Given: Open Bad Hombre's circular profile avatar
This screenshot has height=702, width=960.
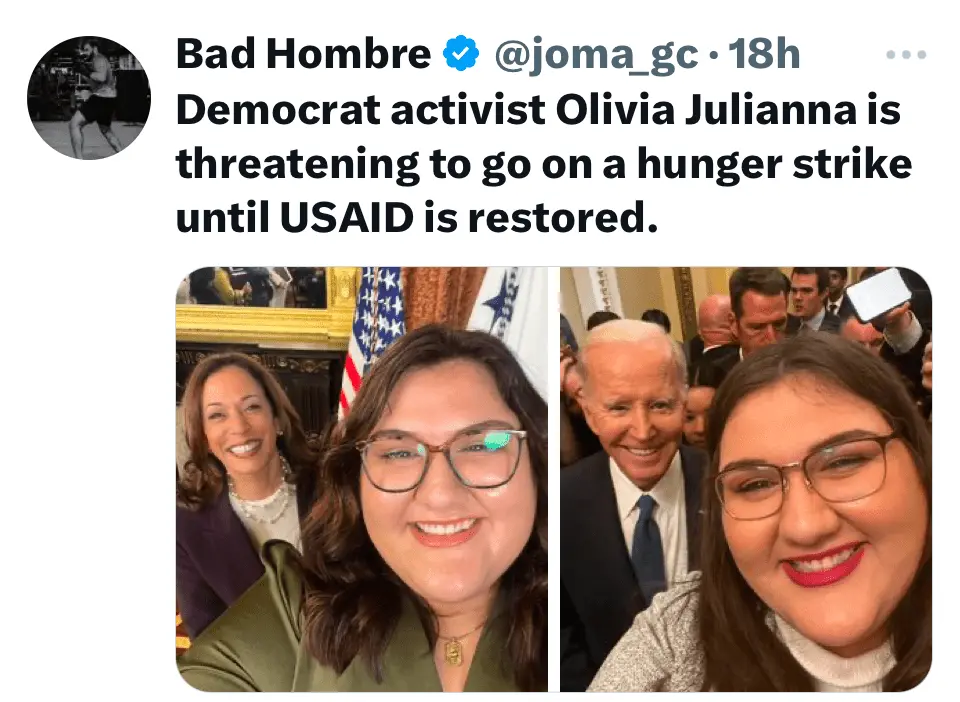Looking at the screenshot, I should click(89, 98).
